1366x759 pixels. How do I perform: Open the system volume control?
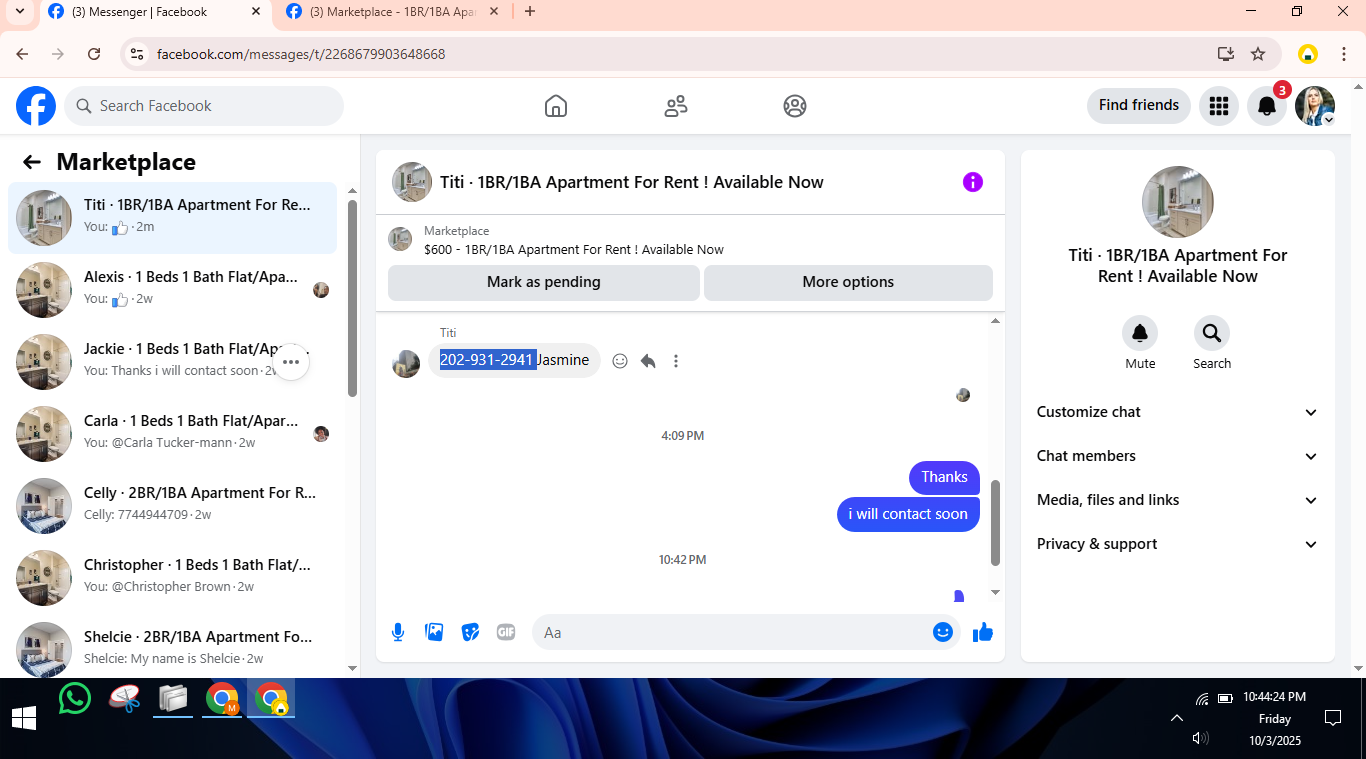click(x=1201, y=738)
